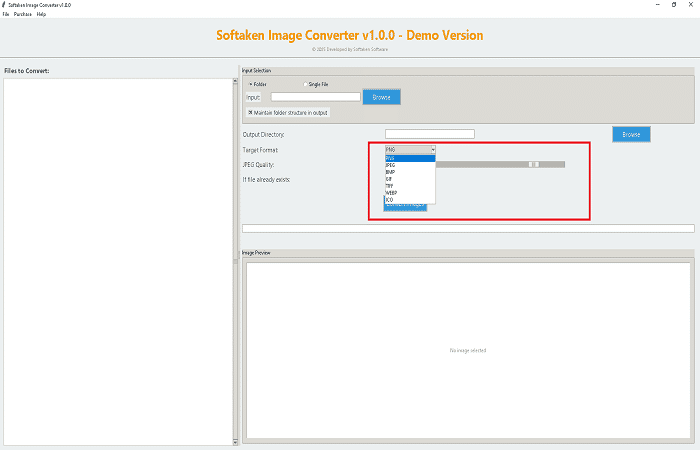Minimize the application window

point(658,4)
